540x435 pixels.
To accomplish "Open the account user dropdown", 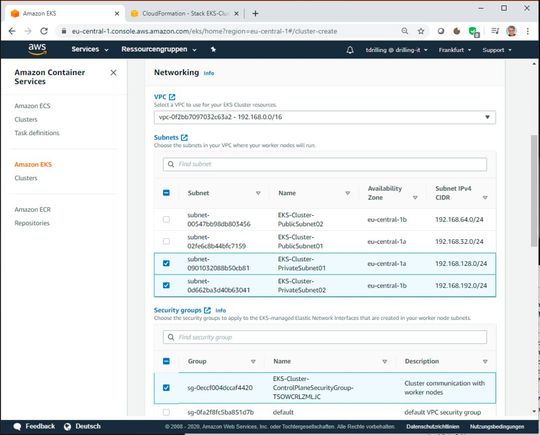I will click(x=396, y=50).
